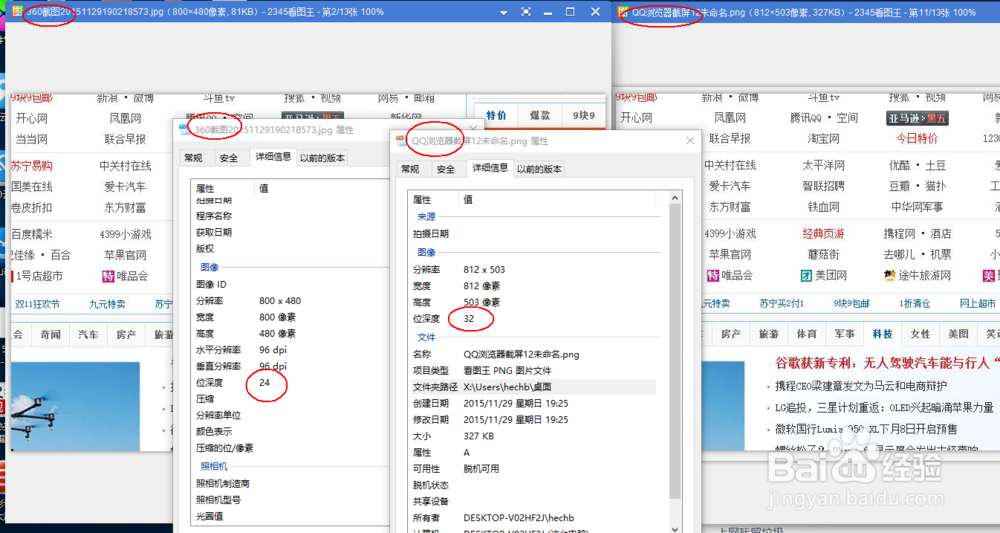Open the dropdown arrow in 360截图 viewer title bar

(504, 12)
